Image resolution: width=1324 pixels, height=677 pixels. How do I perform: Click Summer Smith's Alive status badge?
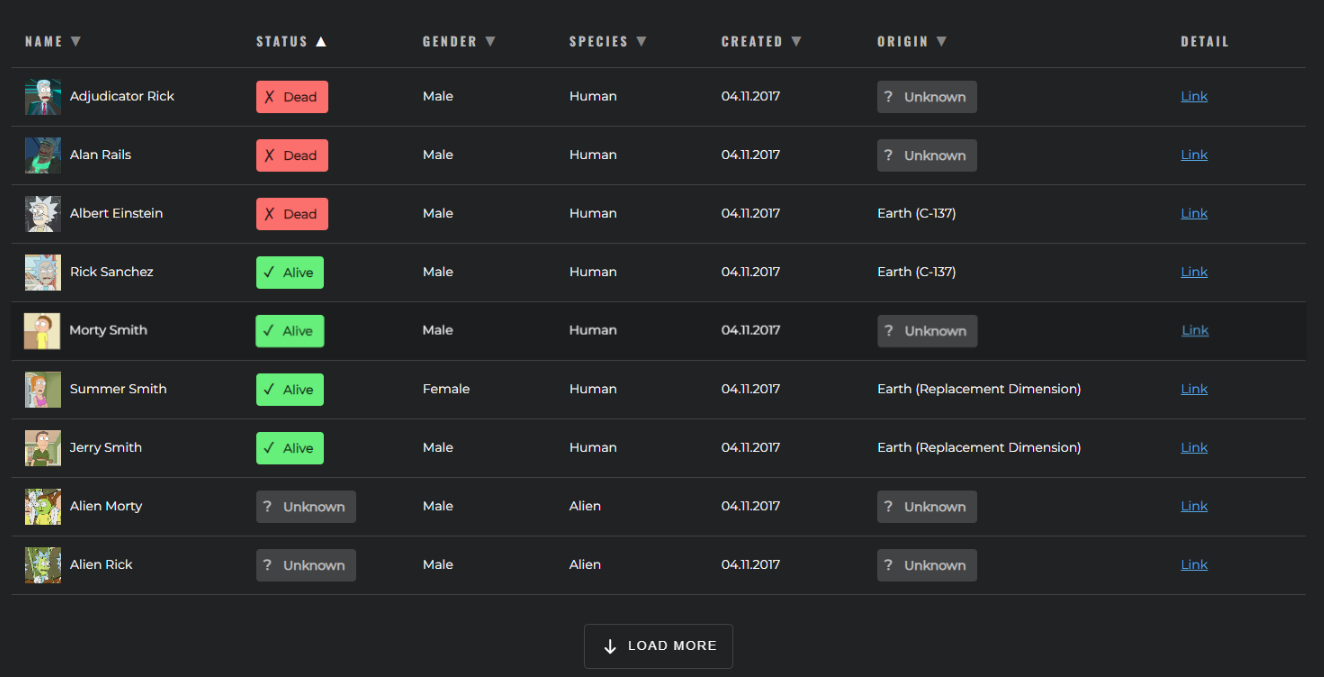[290, 389]
